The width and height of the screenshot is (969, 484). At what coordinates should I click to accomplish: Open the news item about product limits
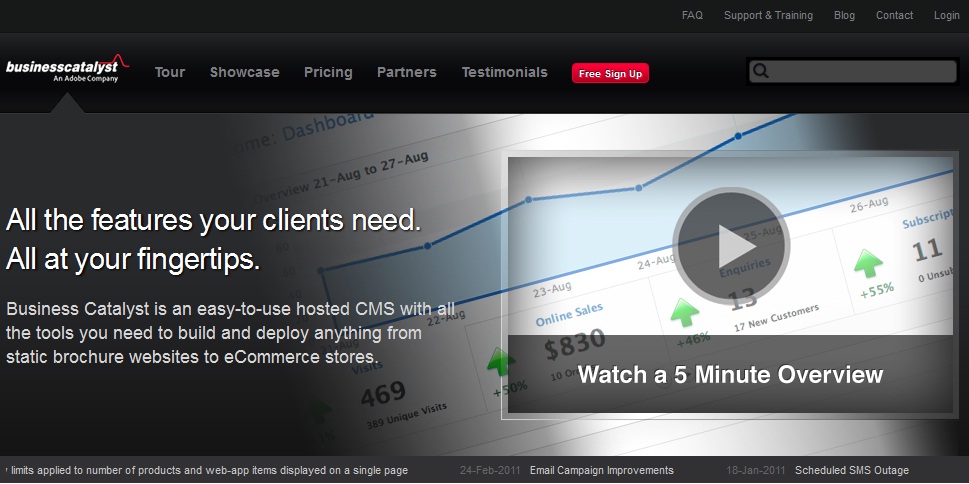tap(207, 470)
